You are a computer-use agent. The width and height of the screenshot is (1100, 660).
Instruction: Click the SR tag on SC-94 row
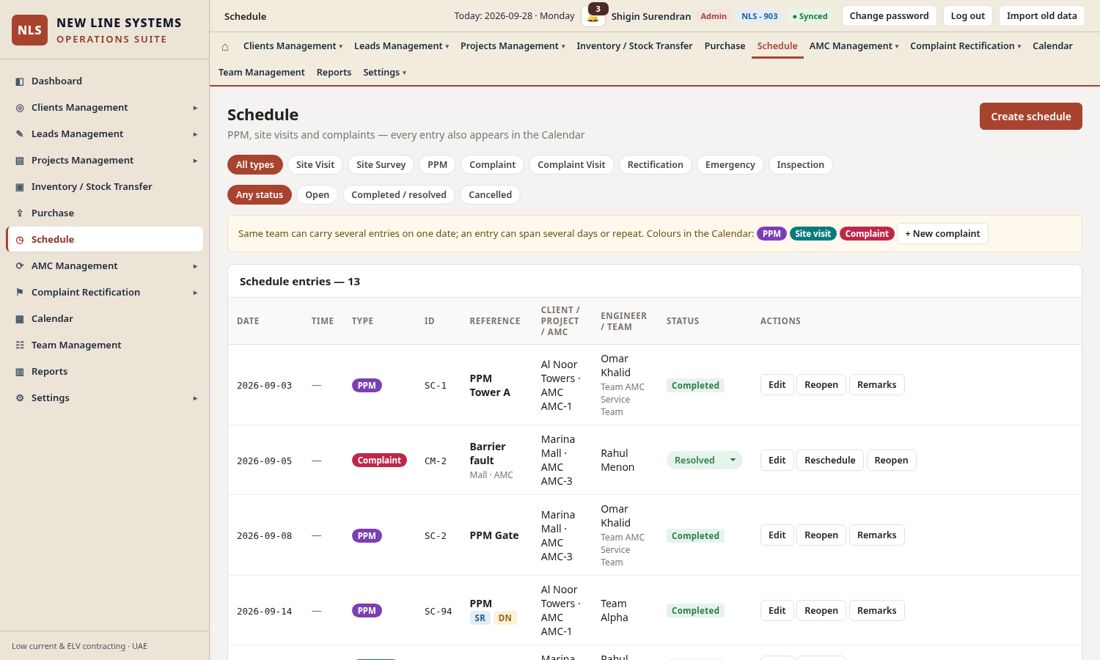tap(480, 618)
